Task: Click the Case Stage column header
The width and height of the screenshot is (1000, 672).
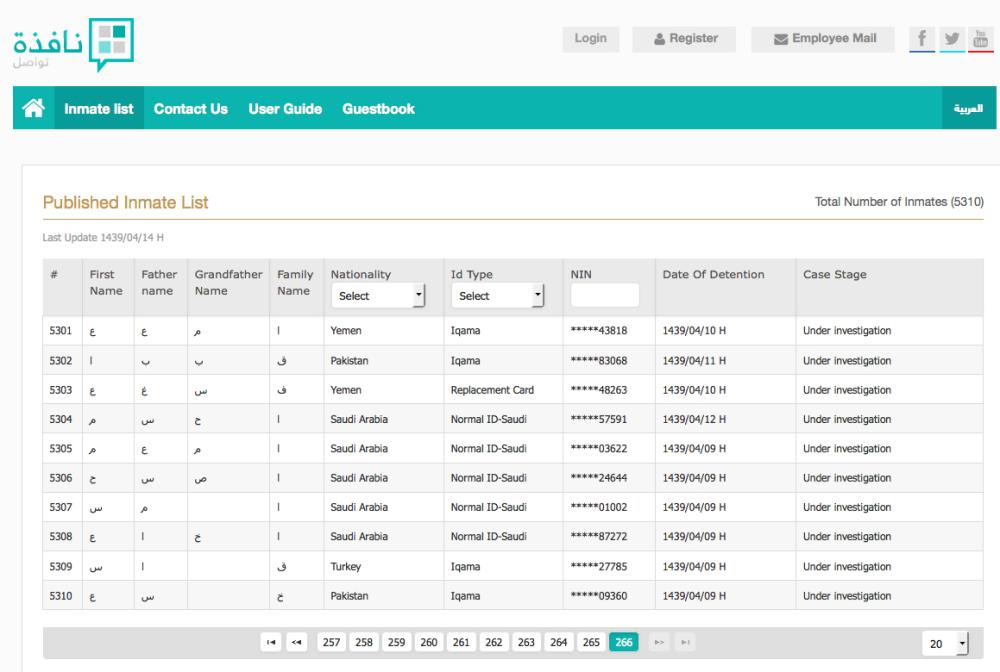Action: pyautogui.click(x=834, y=274)
